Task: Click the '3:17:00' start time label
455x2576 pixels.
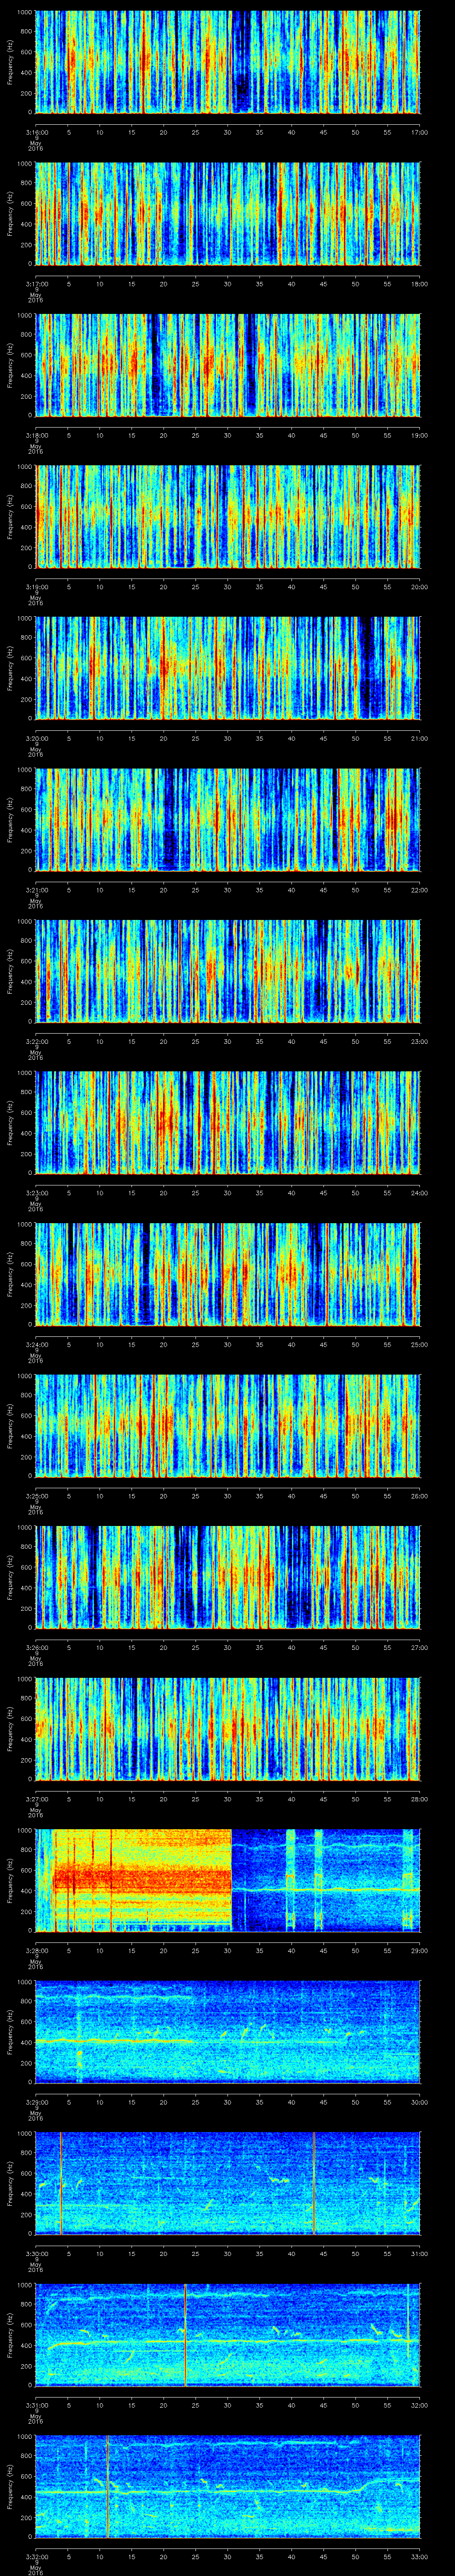Action: [x=36, y=284]
